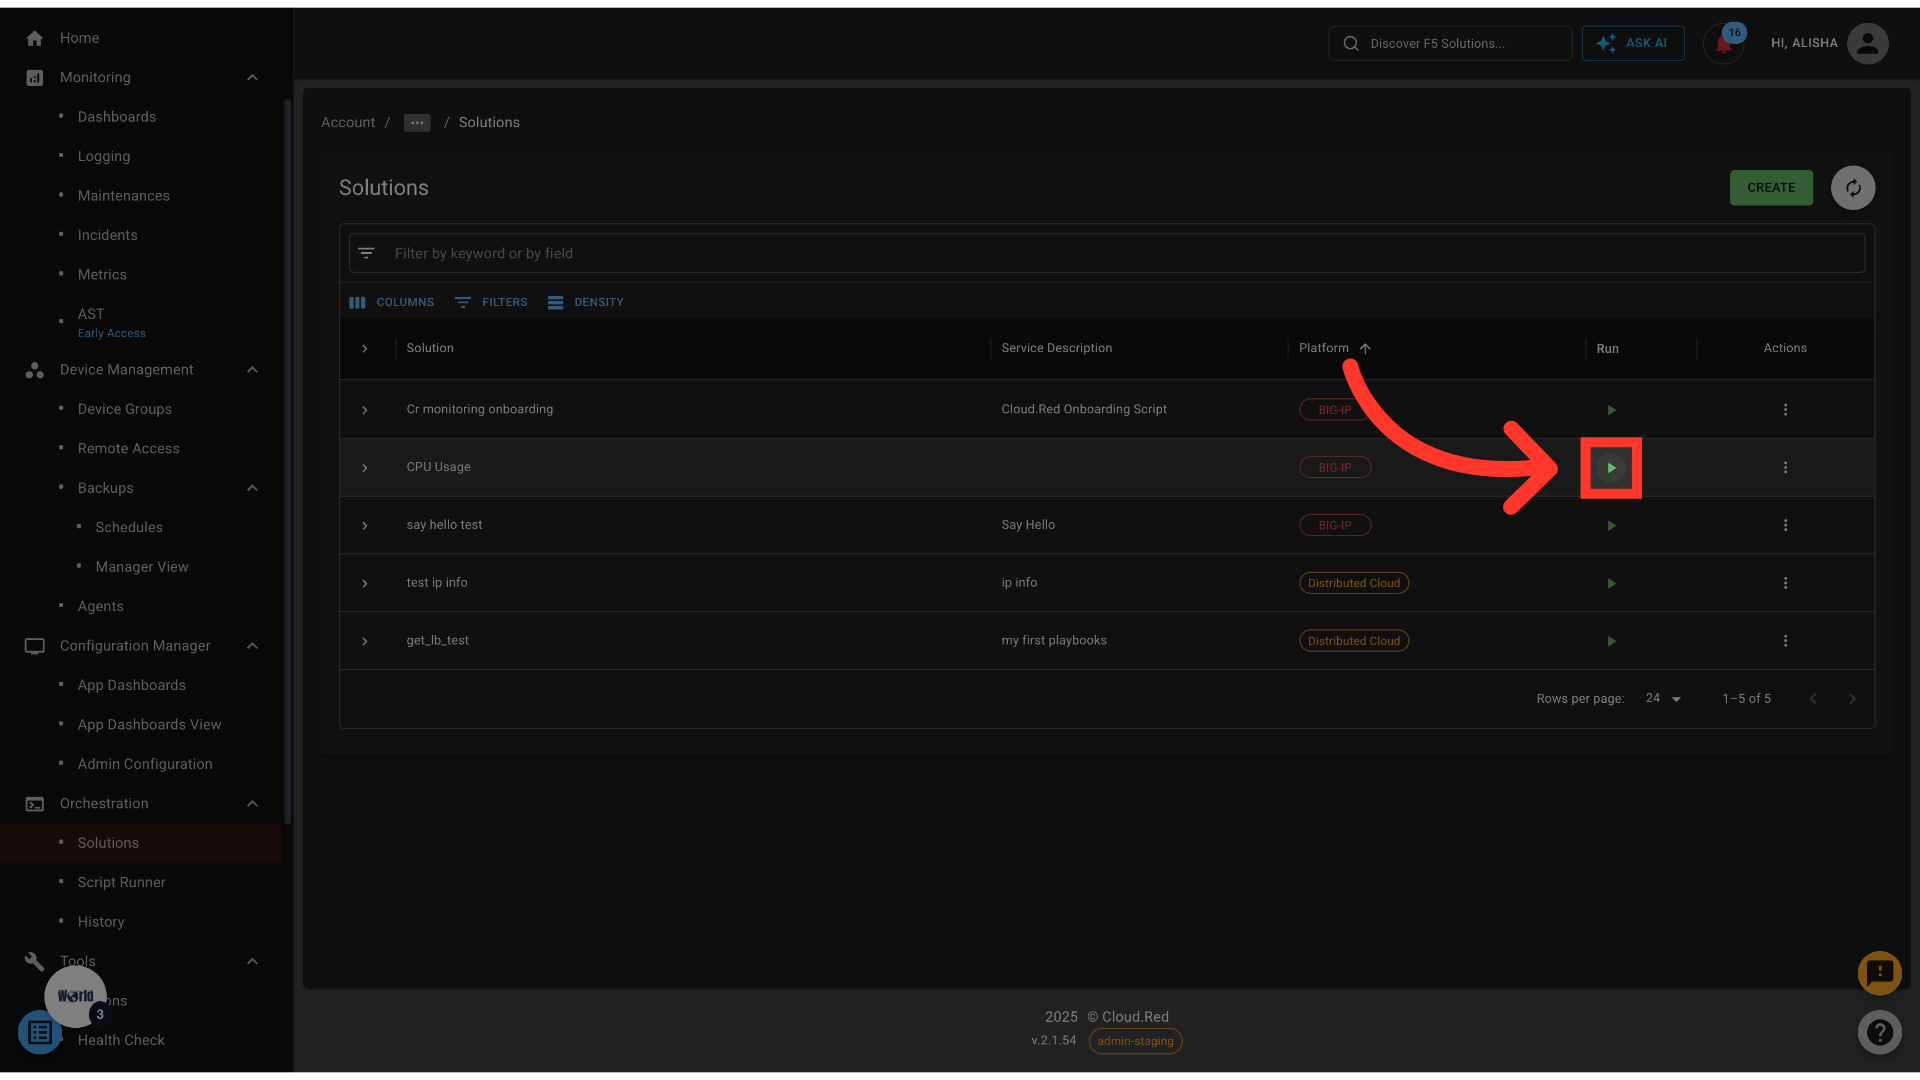Open the rows per page dropdown
Image resolution: width=1920 pixels, height=1080 pixels.
click(1664, 699)
